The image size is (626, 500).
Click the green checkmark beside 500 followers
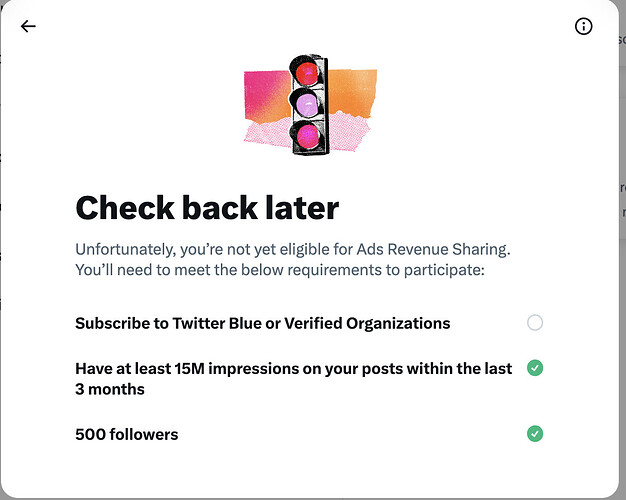click(535, 434)
